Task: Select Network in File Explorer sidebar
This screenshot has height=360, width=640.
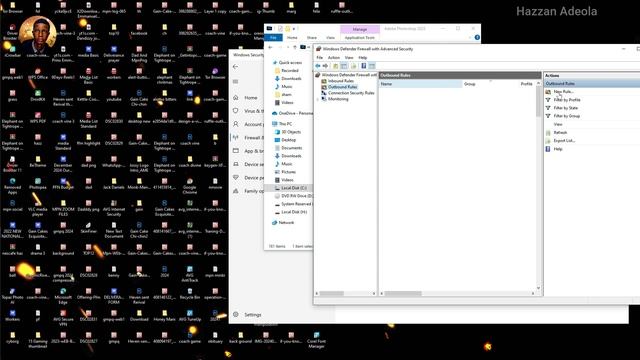Action: coord(286,223)
